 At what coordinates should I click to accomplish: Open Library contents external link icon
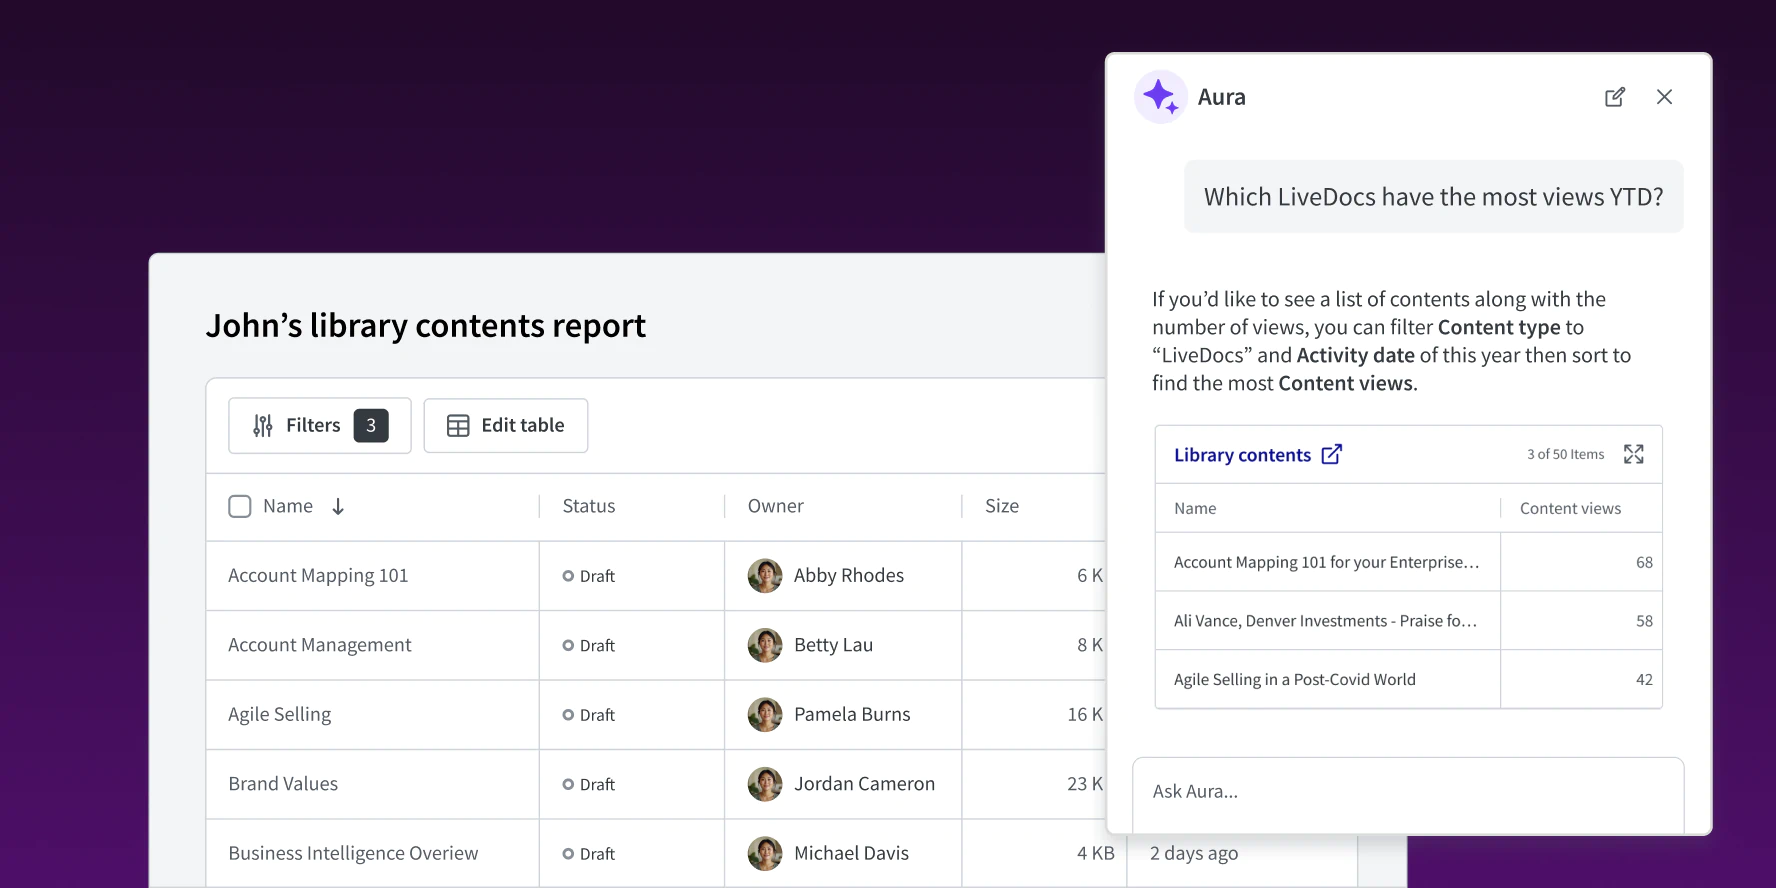1331,454
